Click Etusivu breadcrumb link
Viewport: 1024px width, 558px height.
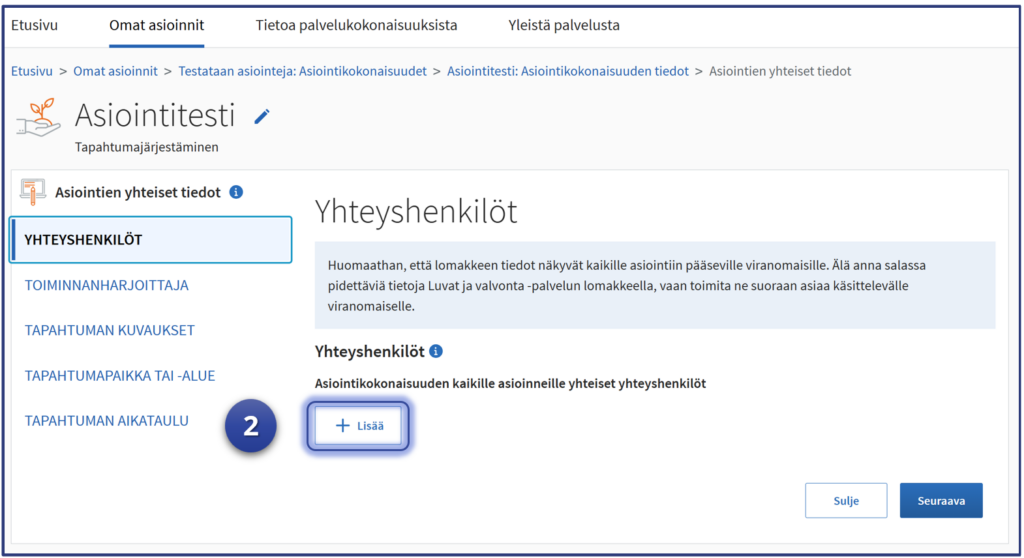coord(32,71)
